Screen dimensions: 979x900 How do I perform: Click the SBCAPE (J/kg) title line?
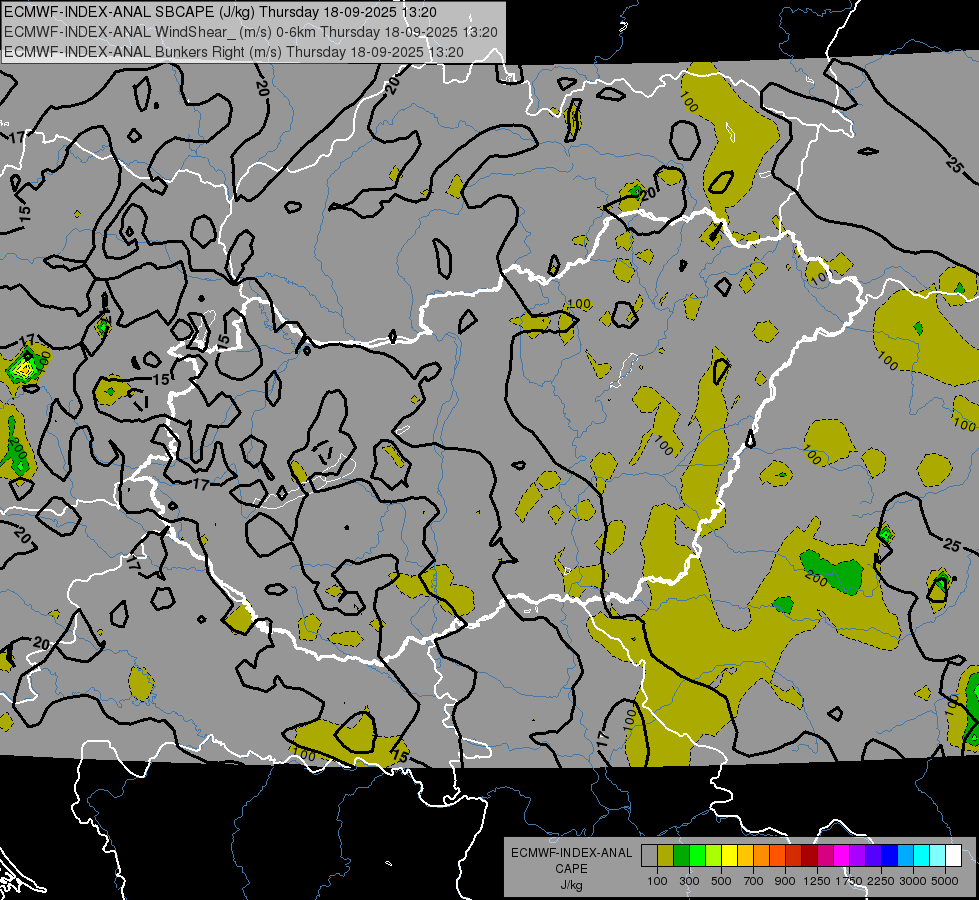[220, 12]
